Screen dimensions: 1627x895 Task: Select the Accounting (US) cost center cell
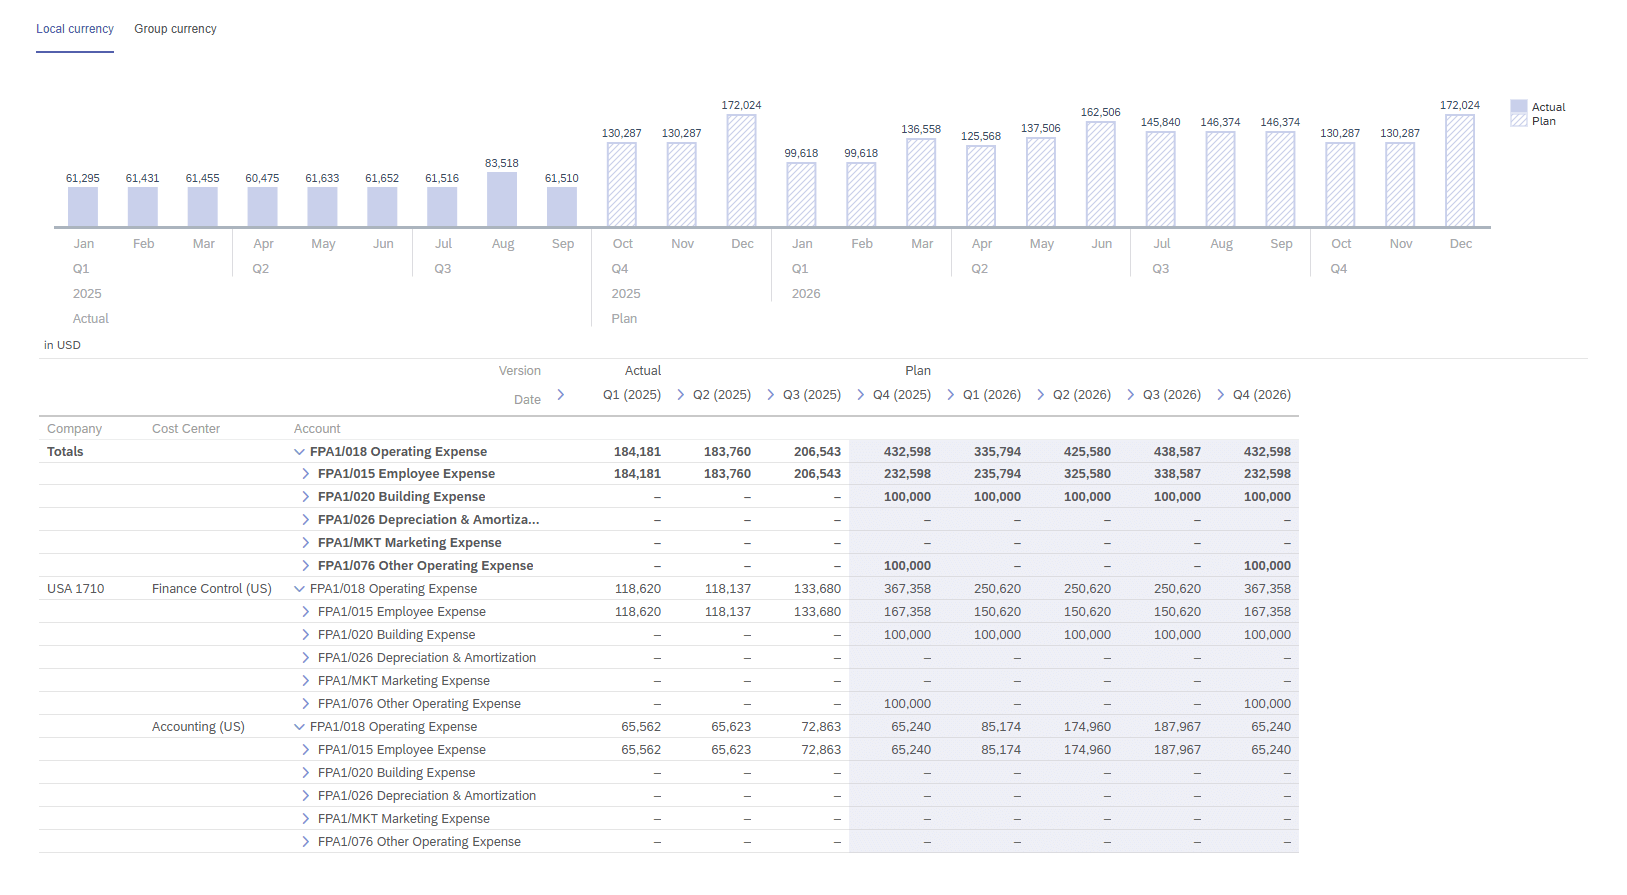198,727
